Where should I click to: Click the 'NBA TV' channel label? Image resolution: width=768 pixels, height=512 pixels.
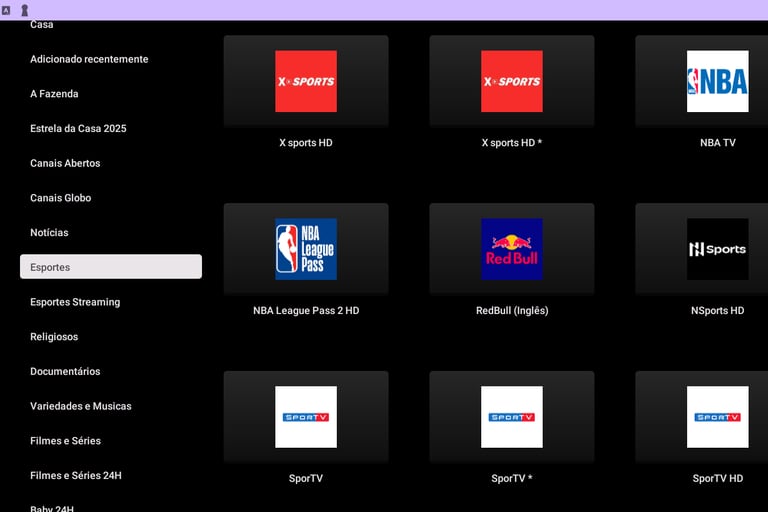pyautogui.click(x=718, y=143)
